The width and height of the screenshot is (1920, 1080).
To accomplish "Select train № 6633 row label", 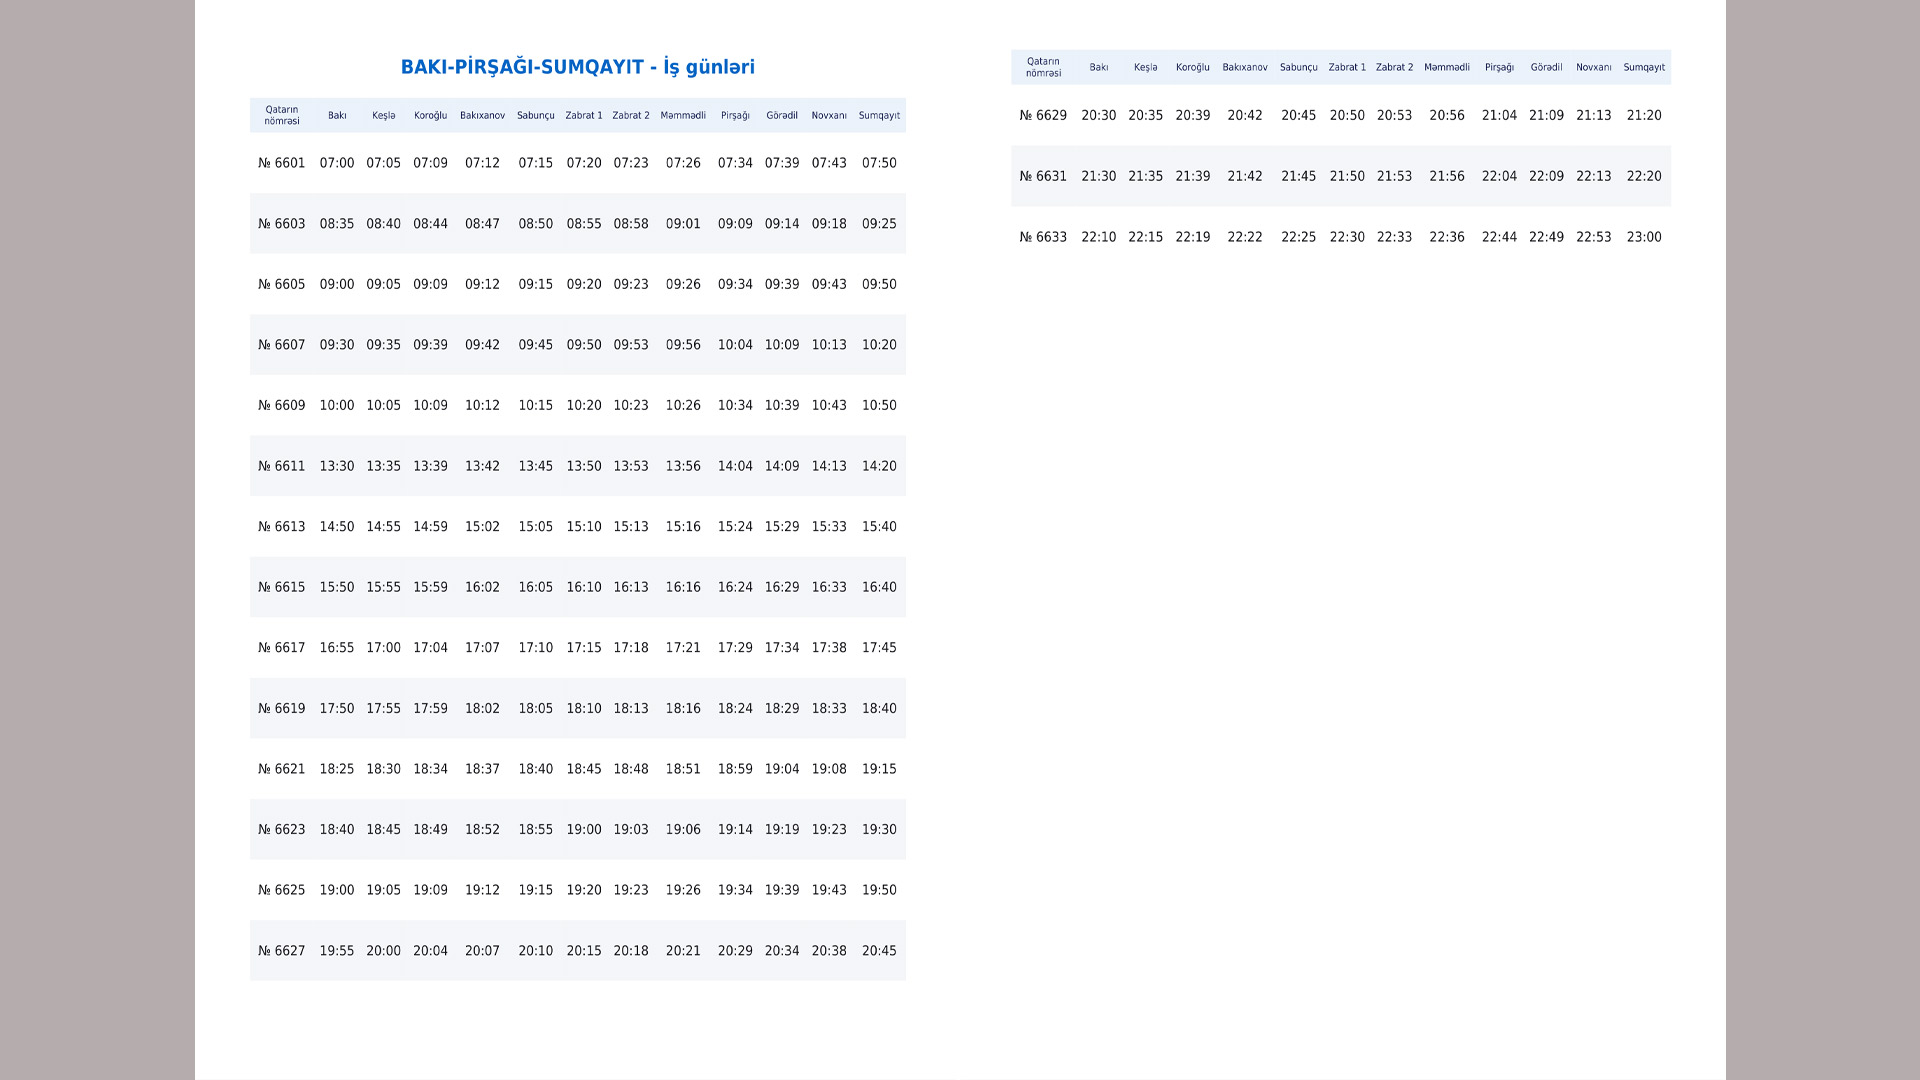I will coord(1043,237).
